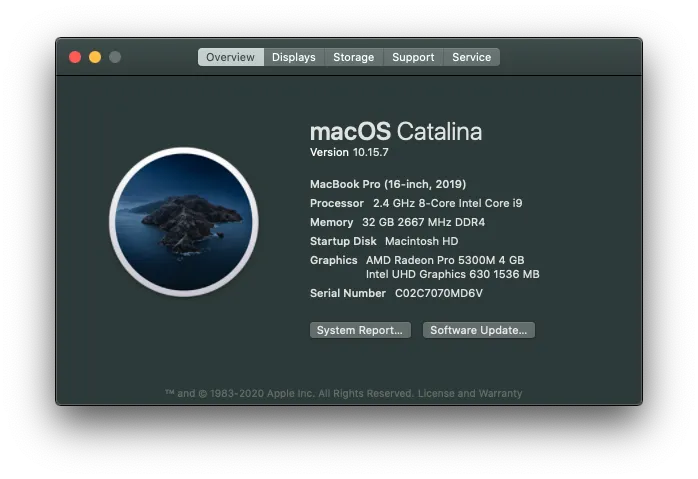Viewport: 698px width, 479px height.
Task: Open the Storage tab
Action: pyautogui.click(x=353, y=57)
